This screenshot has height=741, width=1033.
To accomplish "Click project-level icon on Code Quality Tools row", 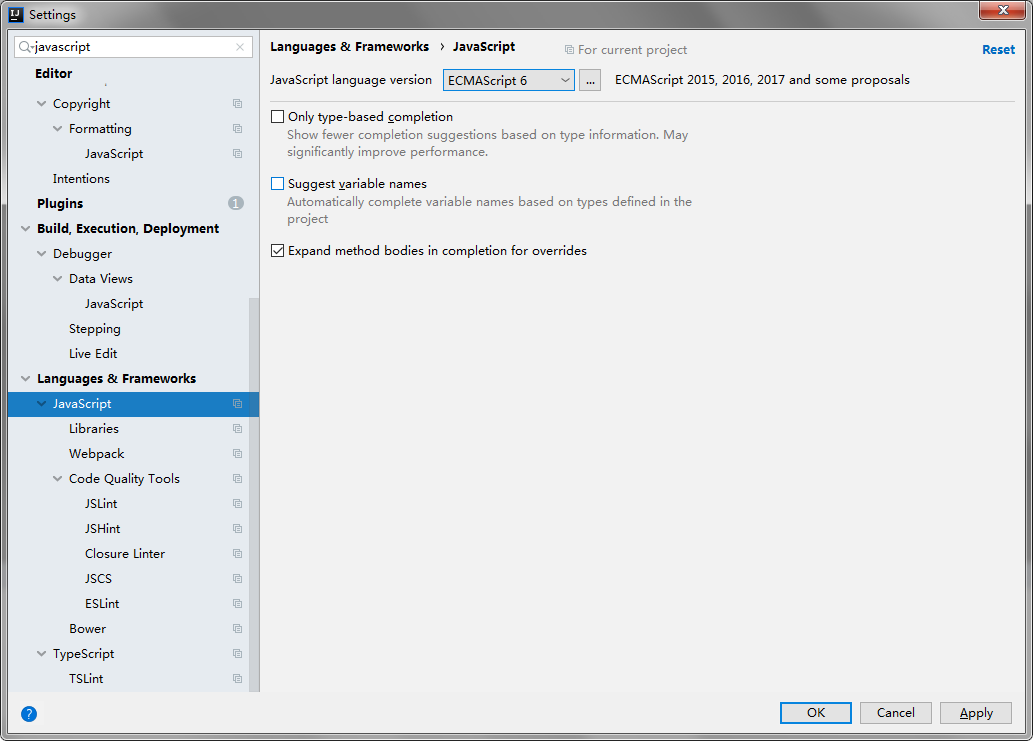I will click(237, 479).
